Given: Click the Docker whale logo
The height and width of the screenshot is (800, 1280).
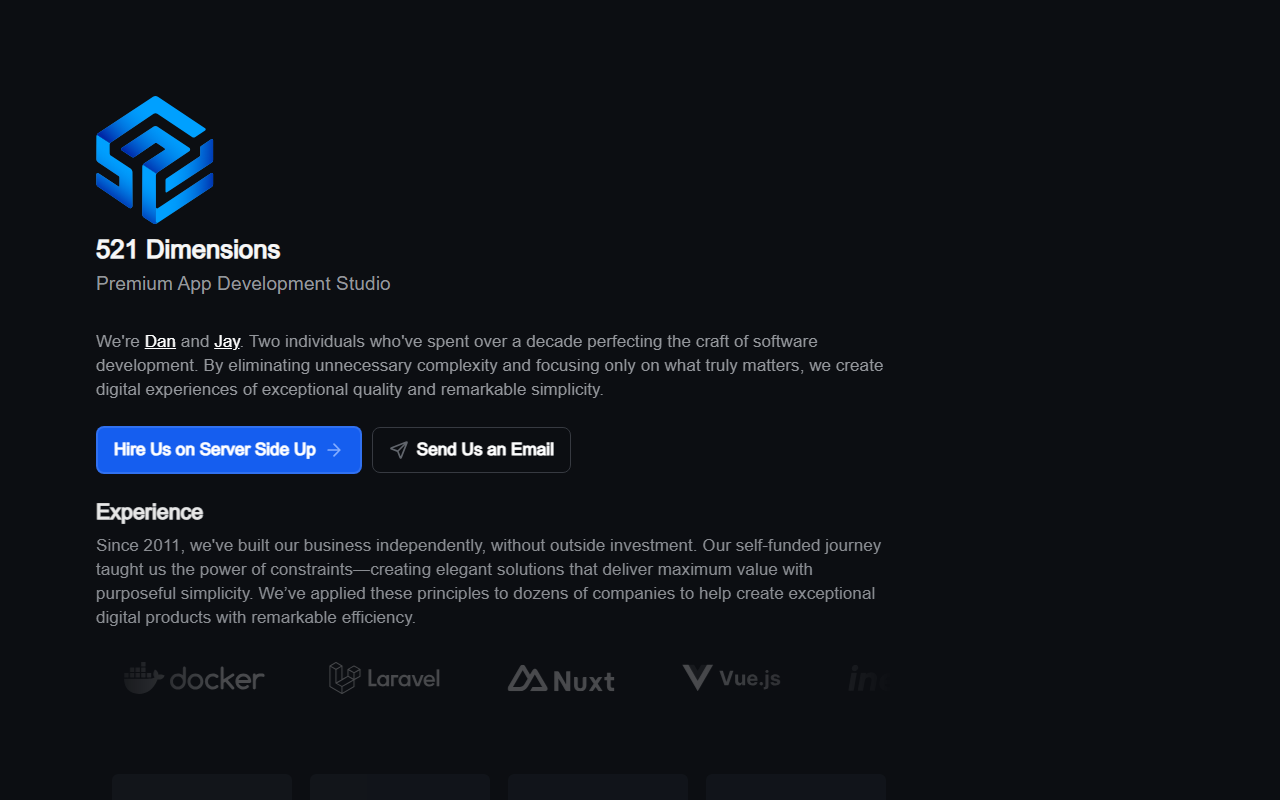Looking at the screenshot, I should coord(194,679).
